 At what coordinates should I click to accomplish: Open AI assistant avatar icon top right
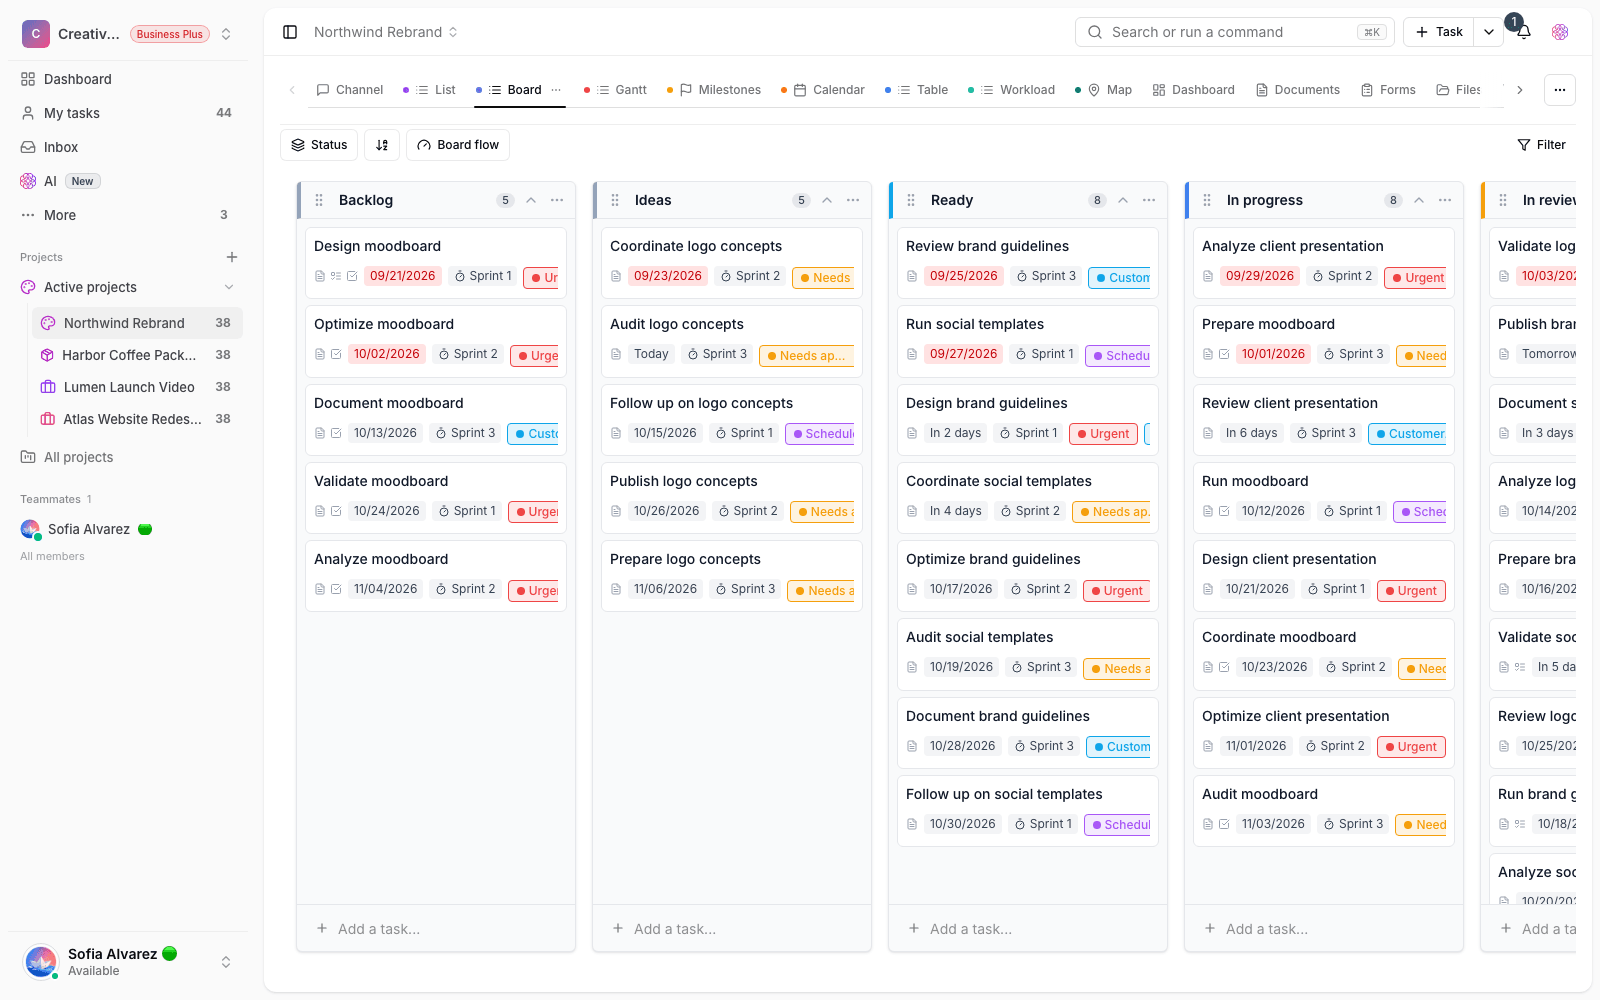(1560, 32)
